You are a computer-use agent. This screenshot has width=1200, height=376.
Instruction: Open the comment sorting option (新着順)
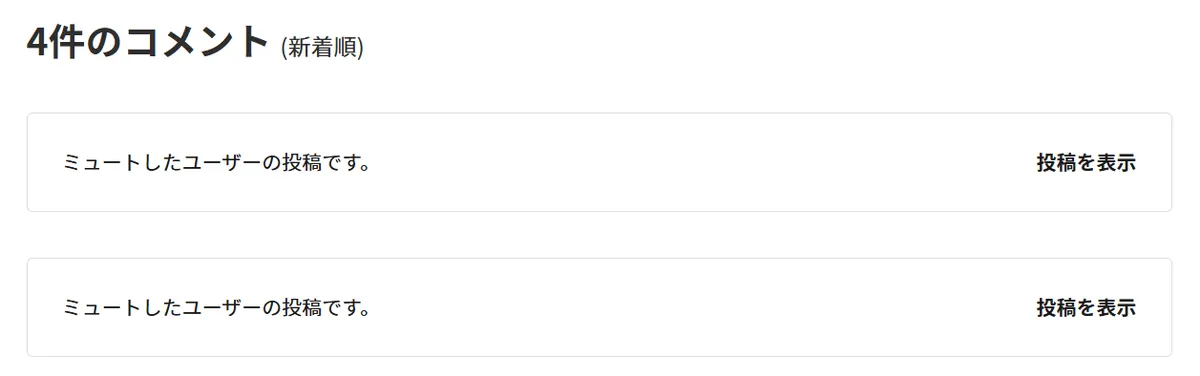pyautogui.click(x=322, y=47)
